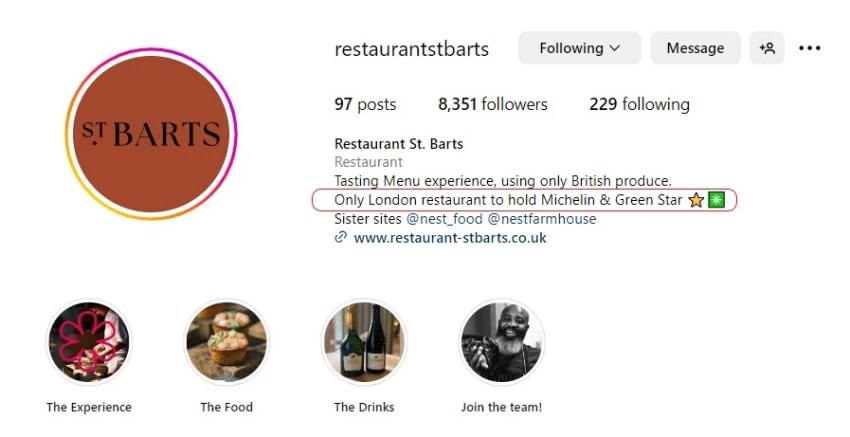Click the 97 posts count

(x=365, y=104)
